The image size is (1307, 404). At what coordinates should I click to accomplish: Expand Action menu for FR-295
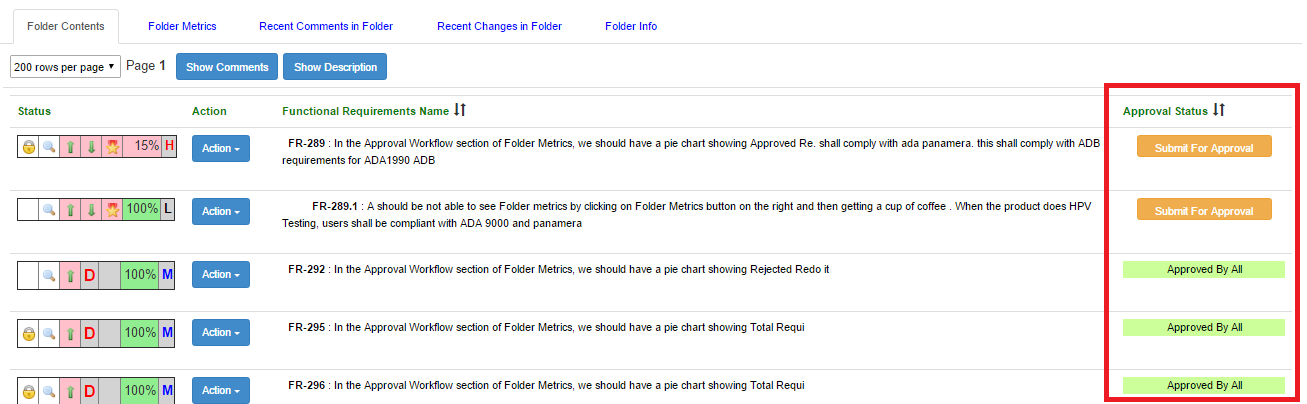tap(221, 332)
